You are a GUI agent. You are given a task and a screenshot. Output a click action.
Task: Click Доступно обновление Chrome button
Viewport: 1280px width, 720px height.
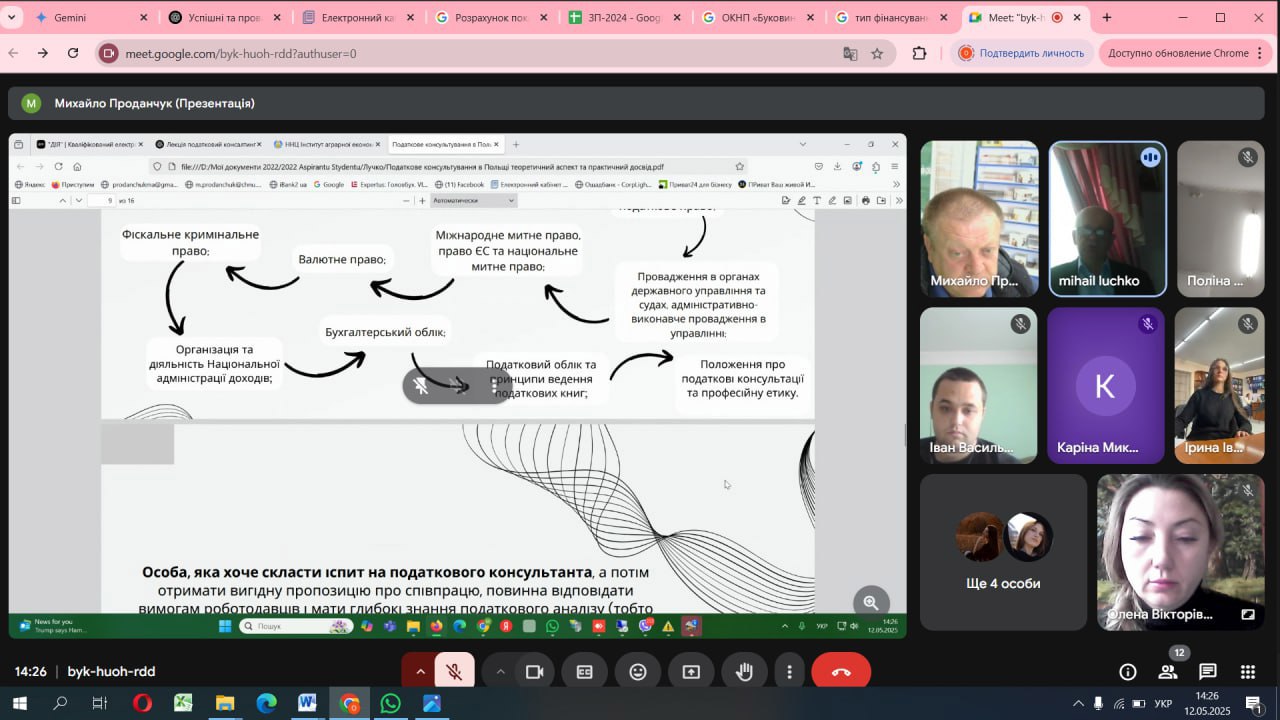tap(1178, 53)
